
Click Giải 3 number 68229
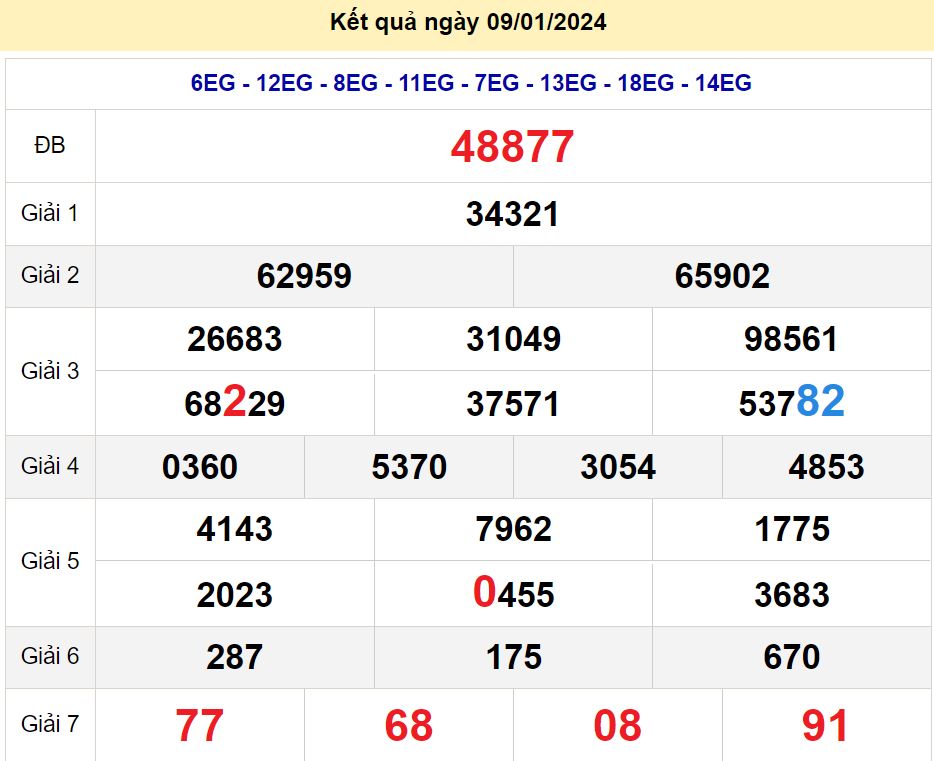235,403
